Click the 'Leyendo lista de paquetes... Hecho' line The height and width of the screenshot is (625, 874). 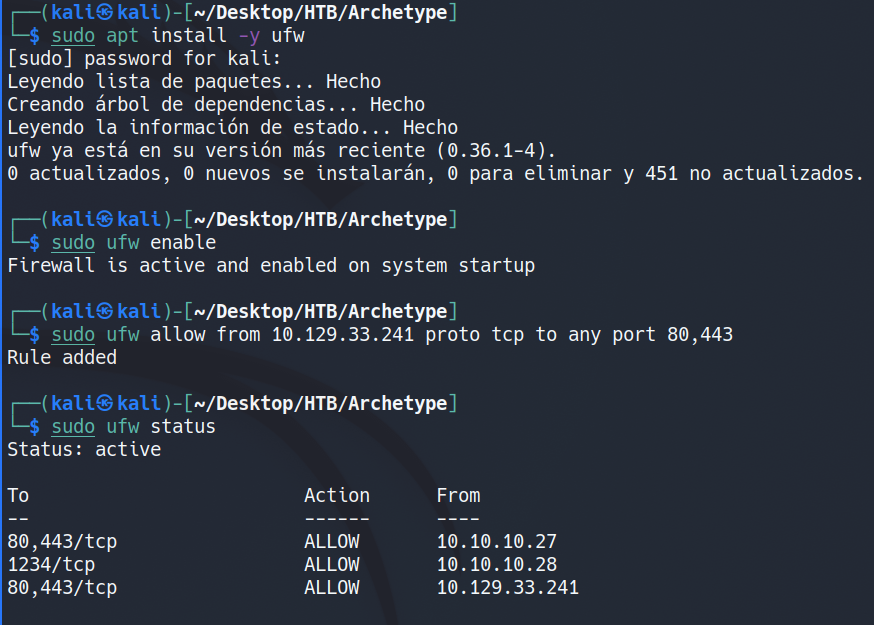point(194,82)
